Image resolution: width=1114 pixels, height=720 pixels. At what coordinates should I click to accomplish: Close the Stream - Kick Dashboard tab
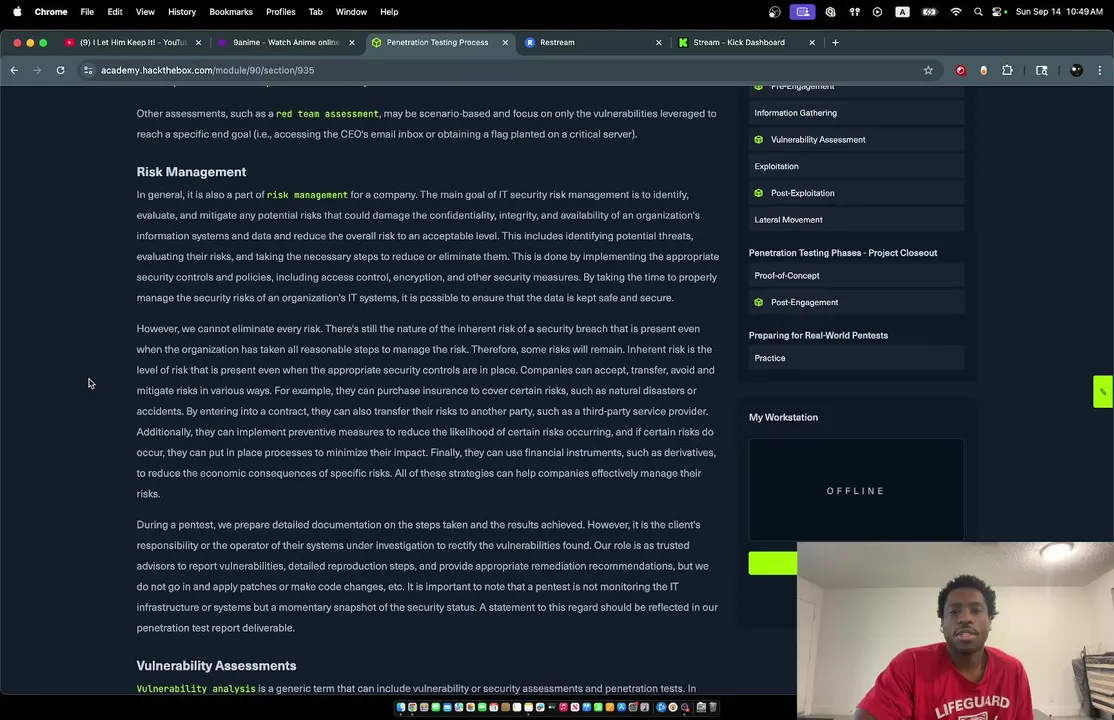tap(812, 43)
